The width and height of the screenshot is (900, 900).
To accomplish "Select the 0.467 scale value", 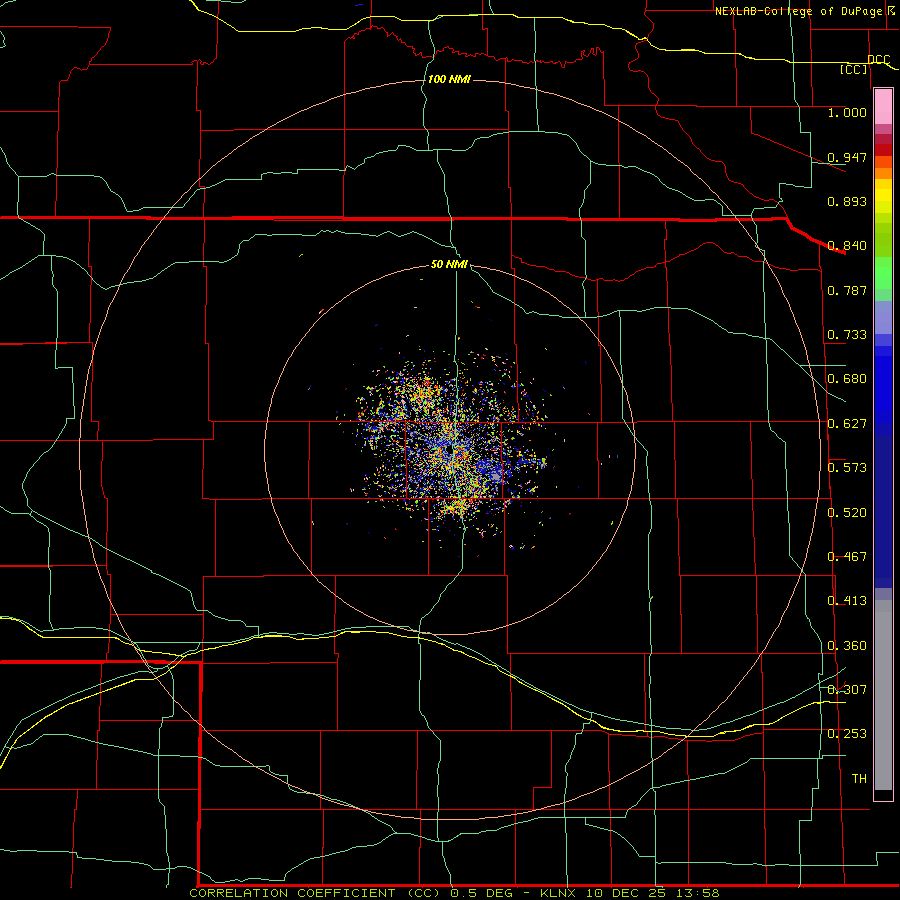I will [847, 557].
